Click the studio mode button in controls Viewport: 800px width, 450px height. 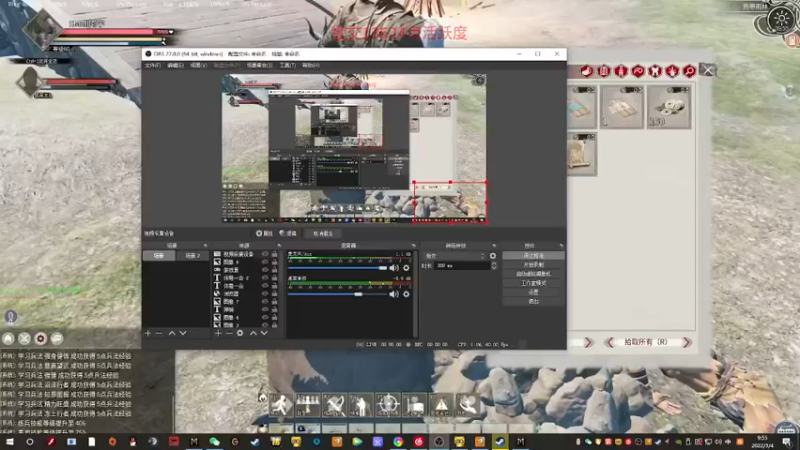pyautogui.click(x=534, y=283)
